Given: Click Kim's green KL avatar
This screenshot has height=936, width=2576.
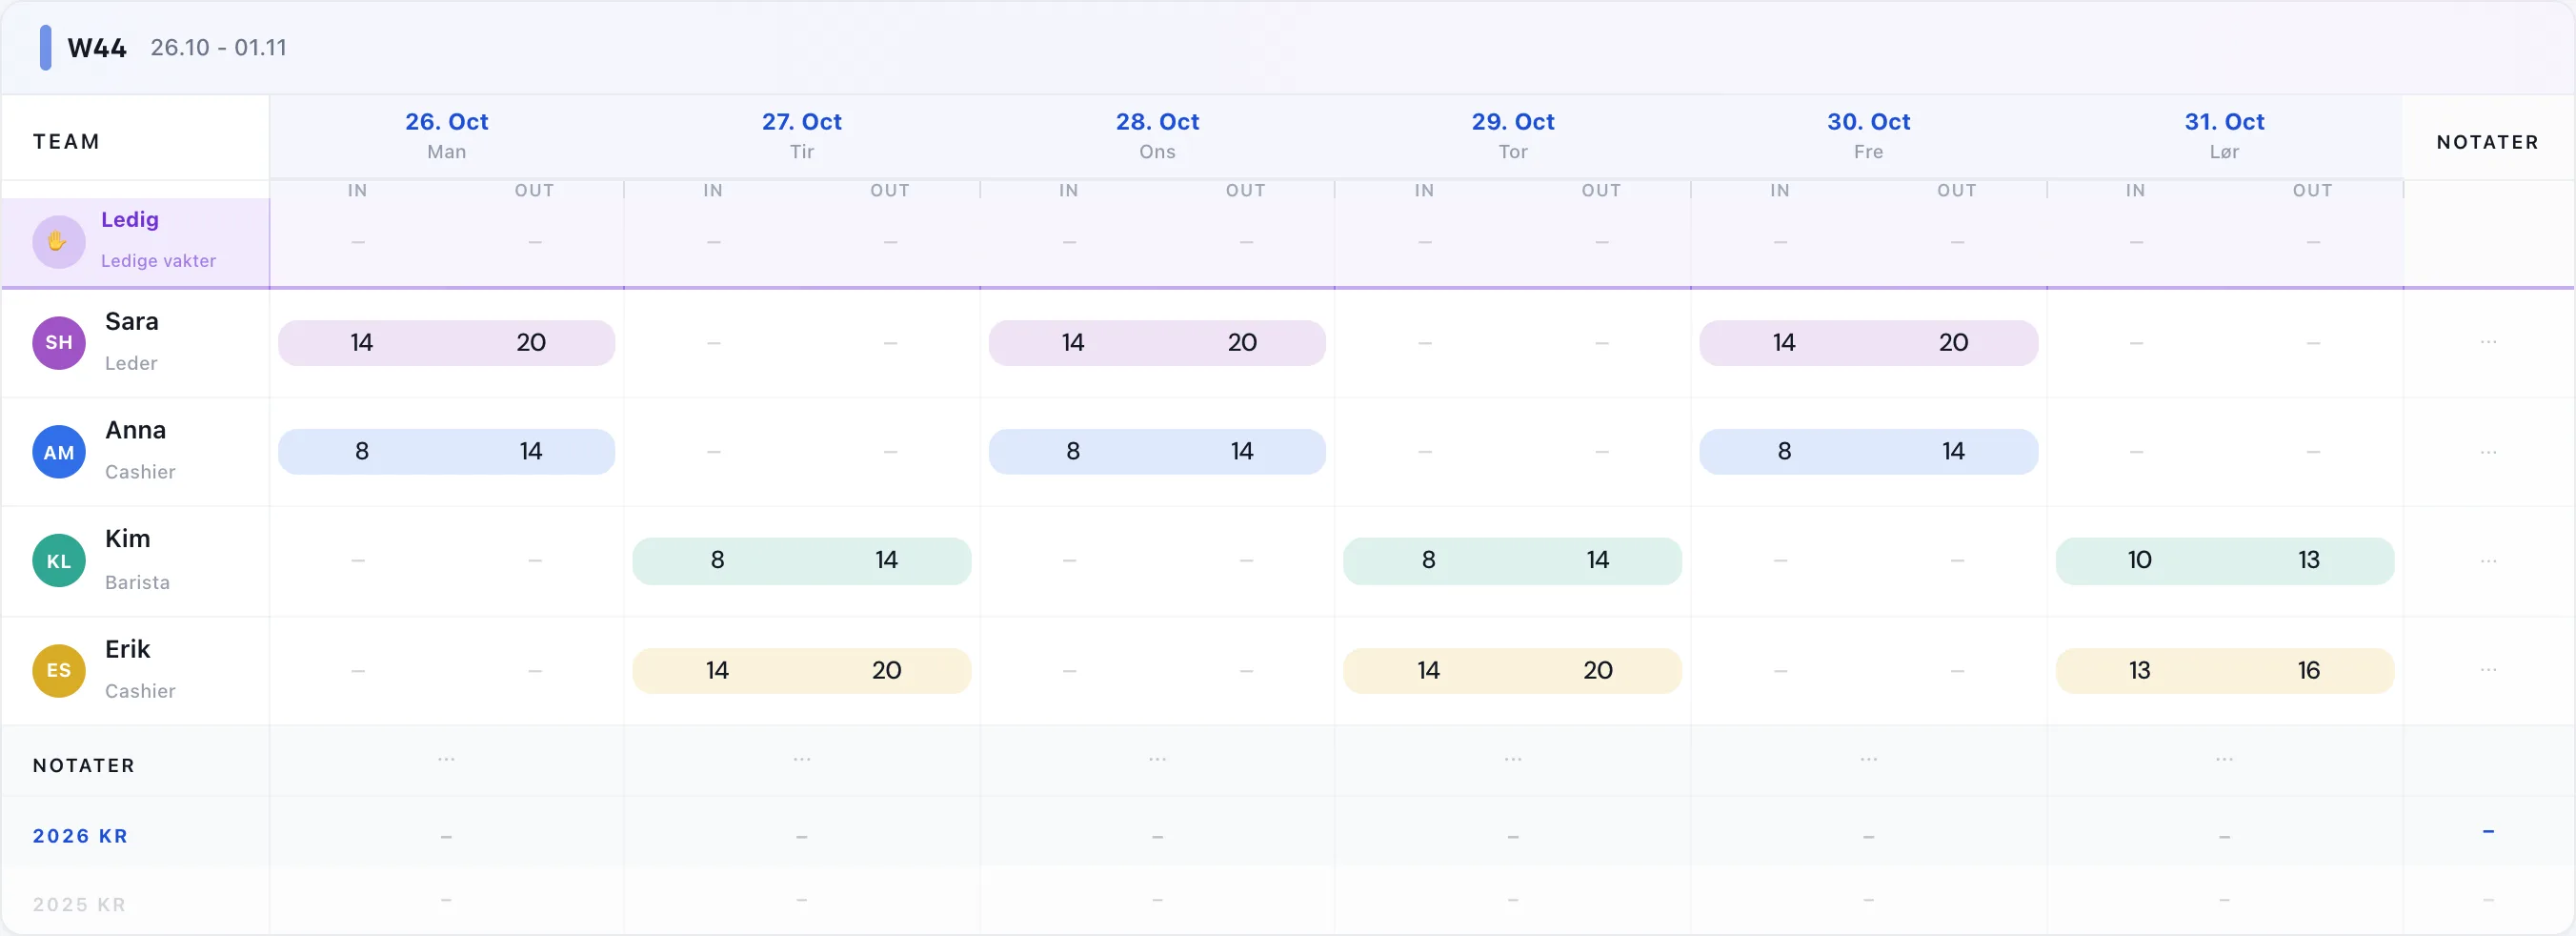Looking at the screenshot, I should pos(58,561).
